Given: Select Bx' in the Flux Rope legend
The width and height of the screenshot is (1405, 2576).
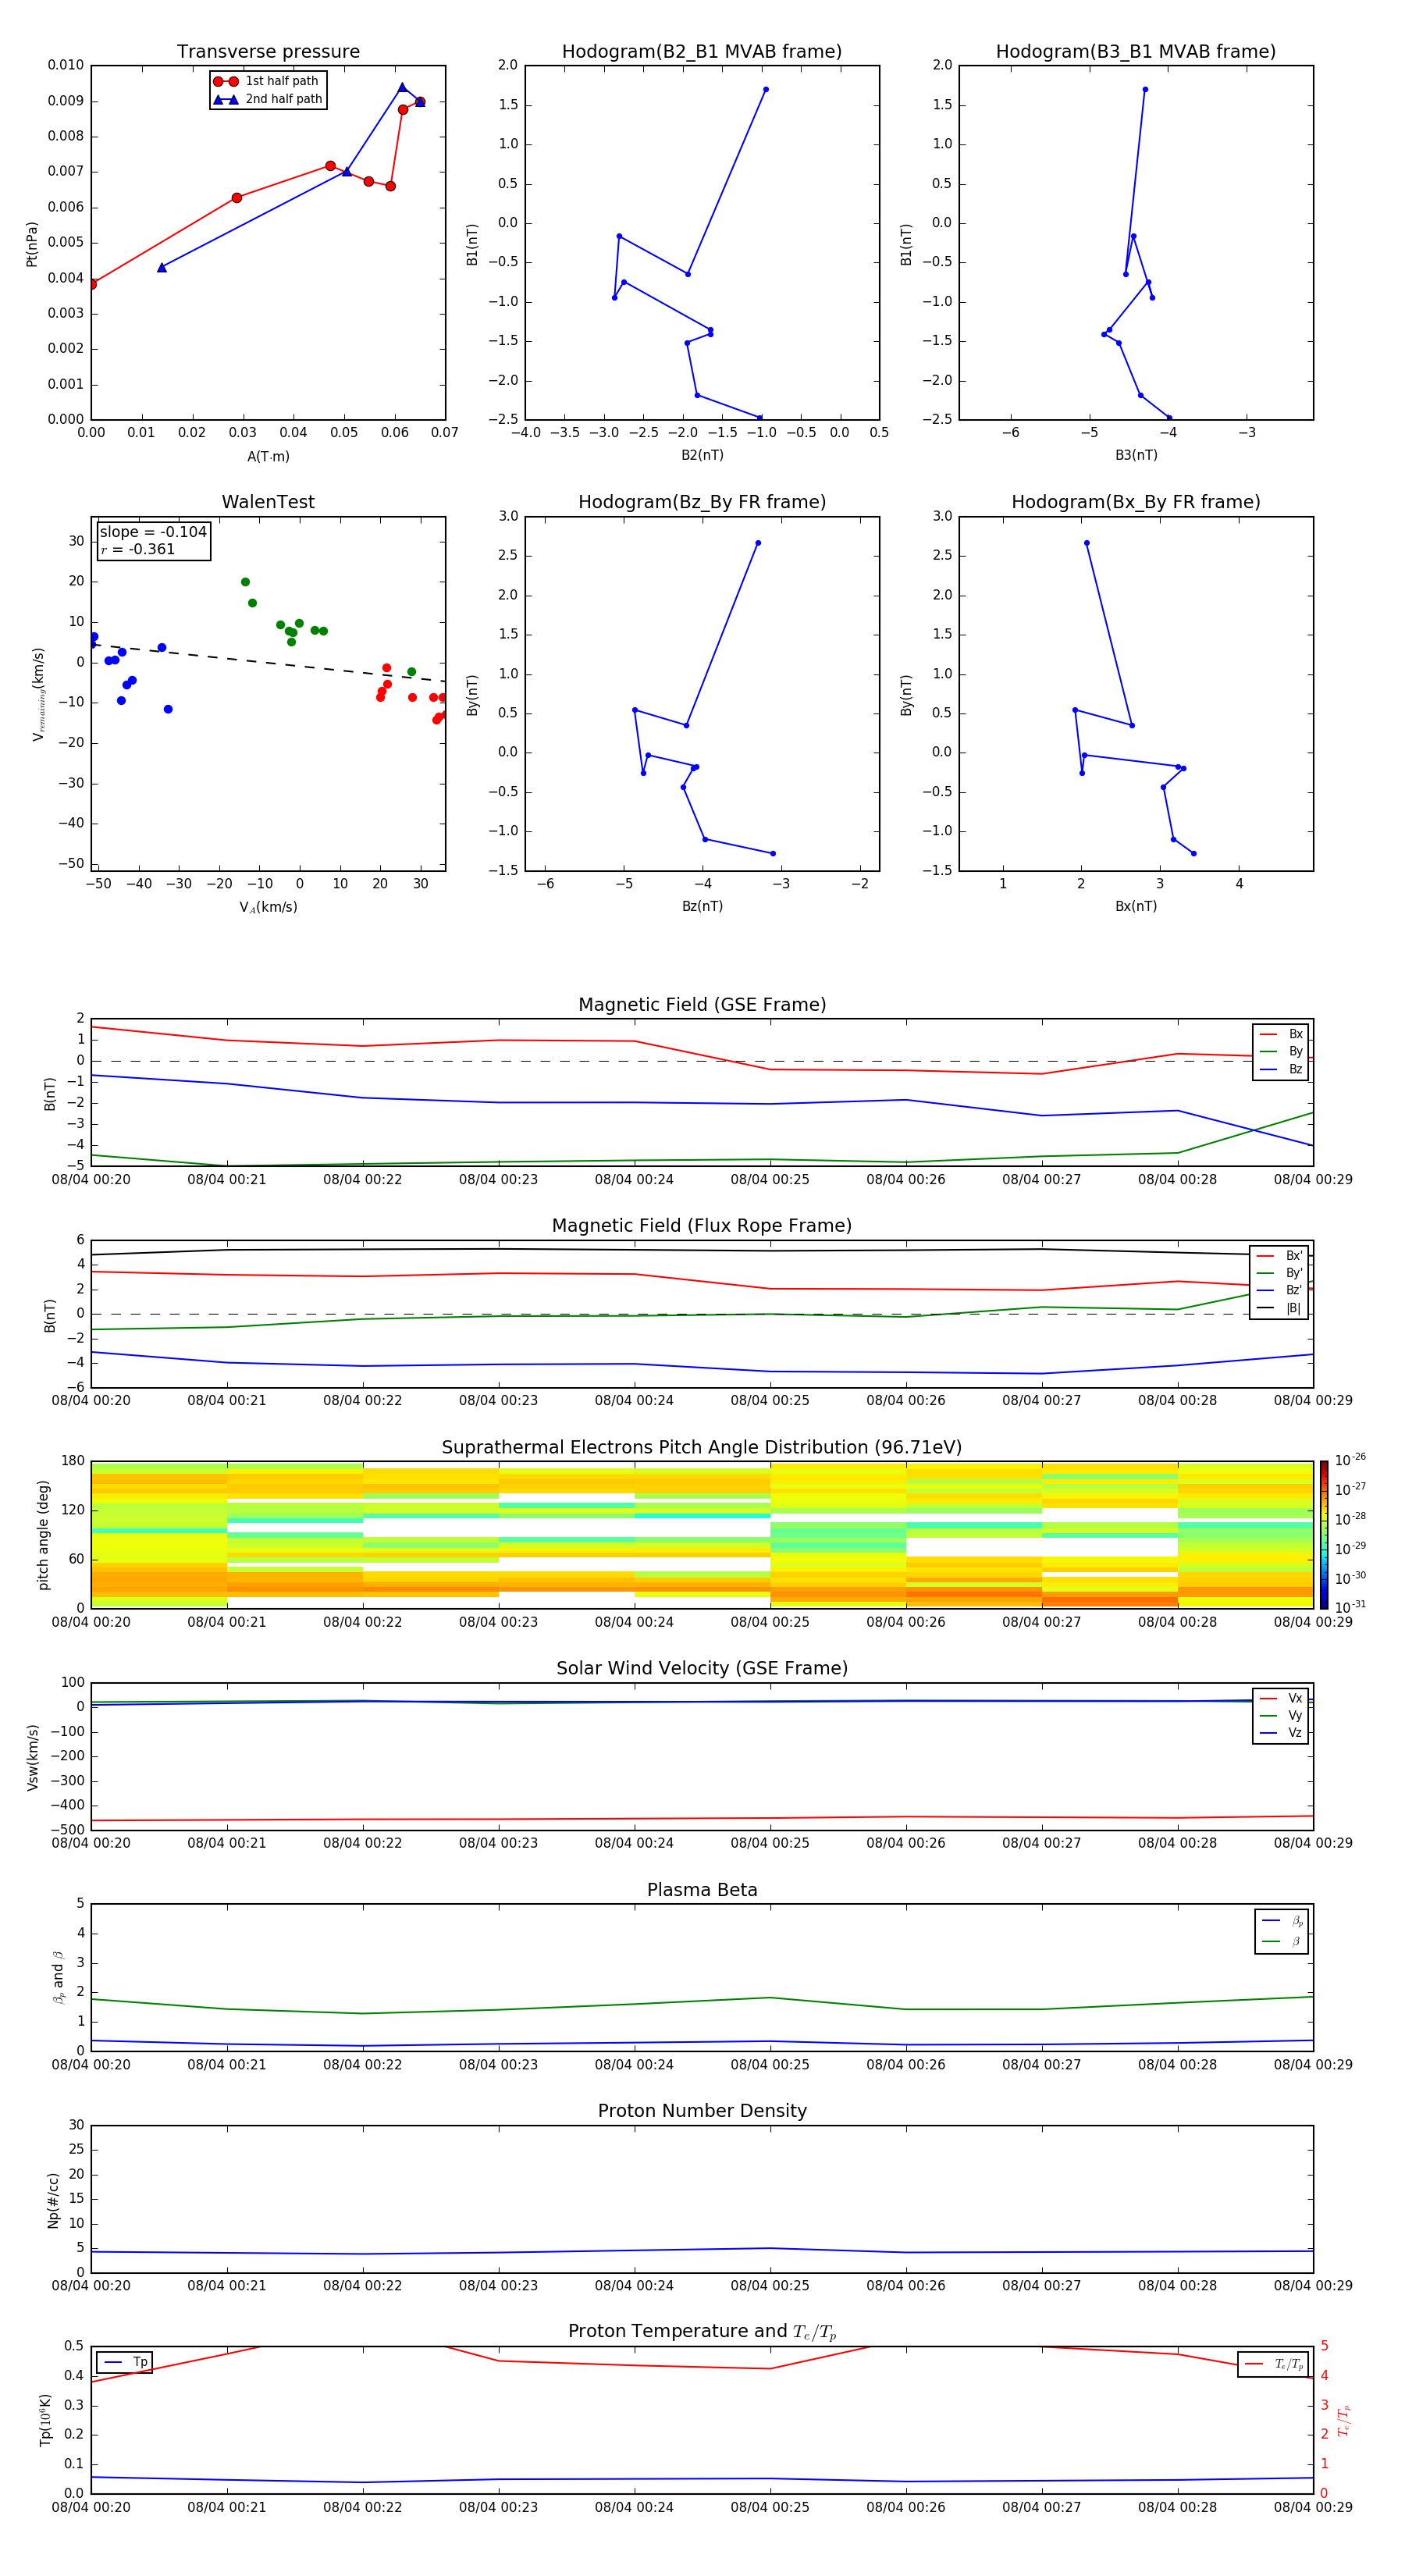Looking at the screenshot, I should (1281, 1256).
